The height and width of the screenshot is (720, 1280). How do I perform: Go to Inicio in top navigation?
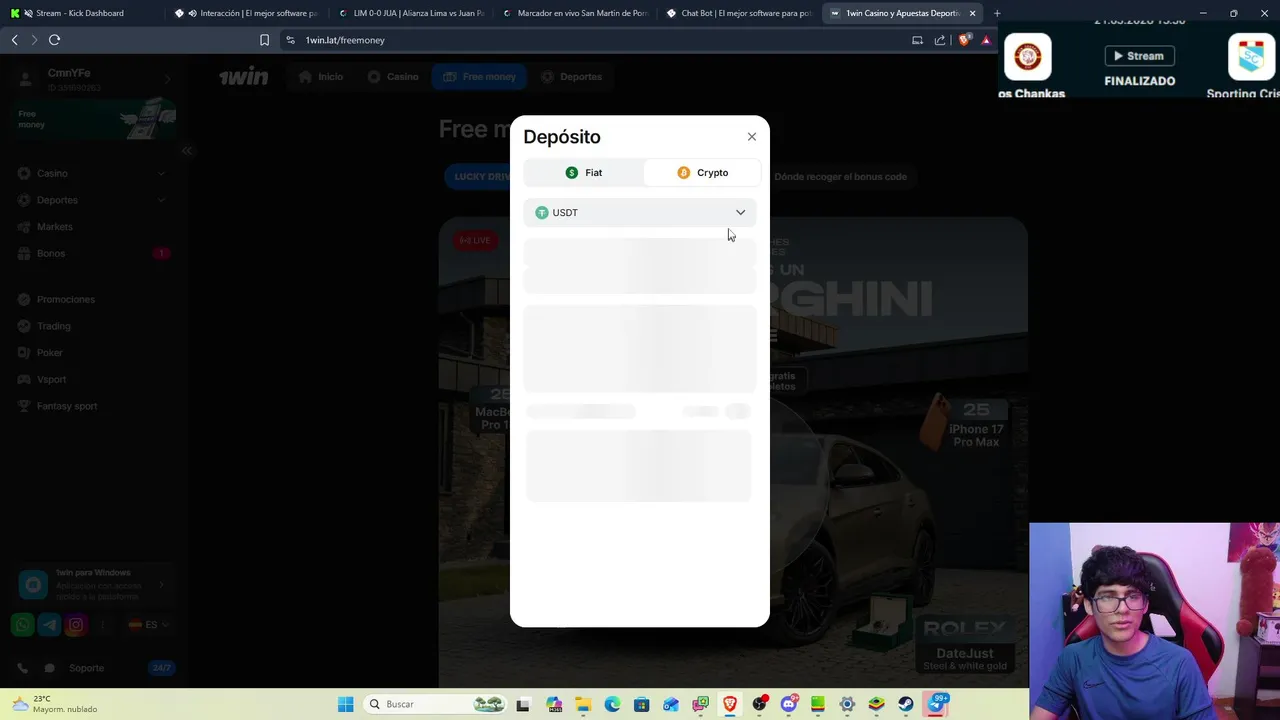(x=321, y=77)
